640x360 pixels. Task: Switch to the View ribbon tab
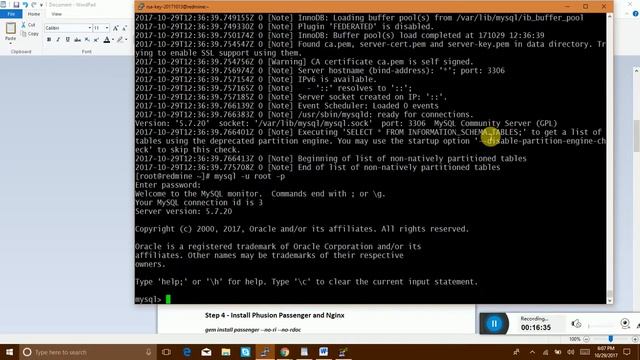pyautogui.click(x=56, y=14)
